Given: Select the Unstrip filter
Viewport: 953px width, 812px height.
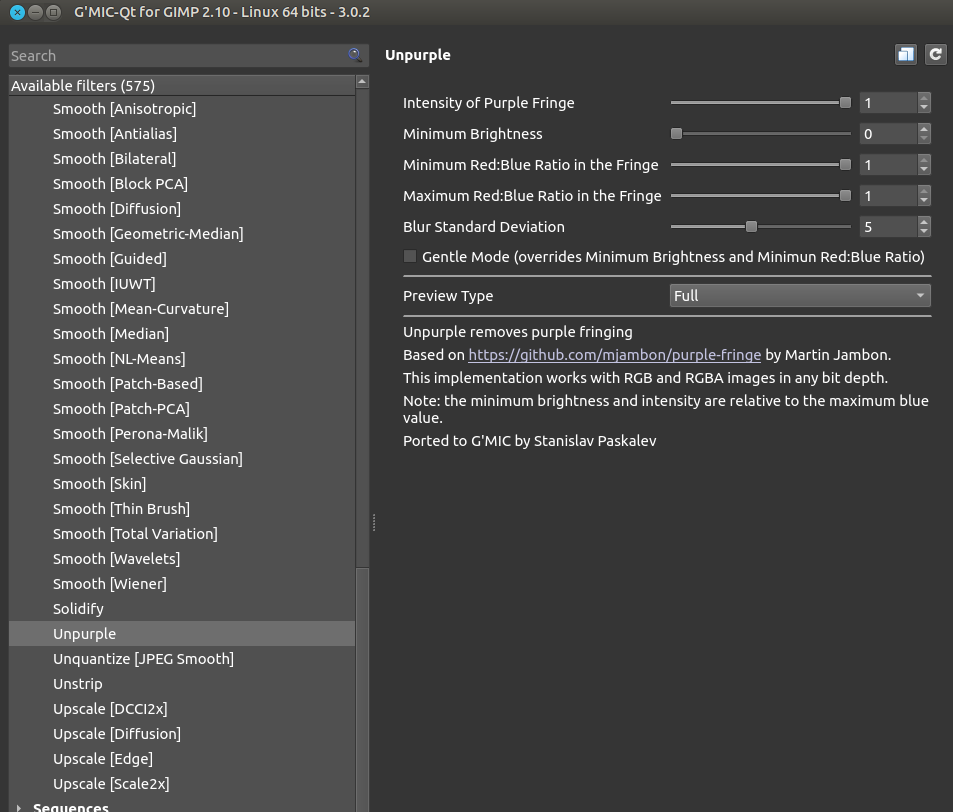Looking at the screenshot, I should [x=182, y=684].
